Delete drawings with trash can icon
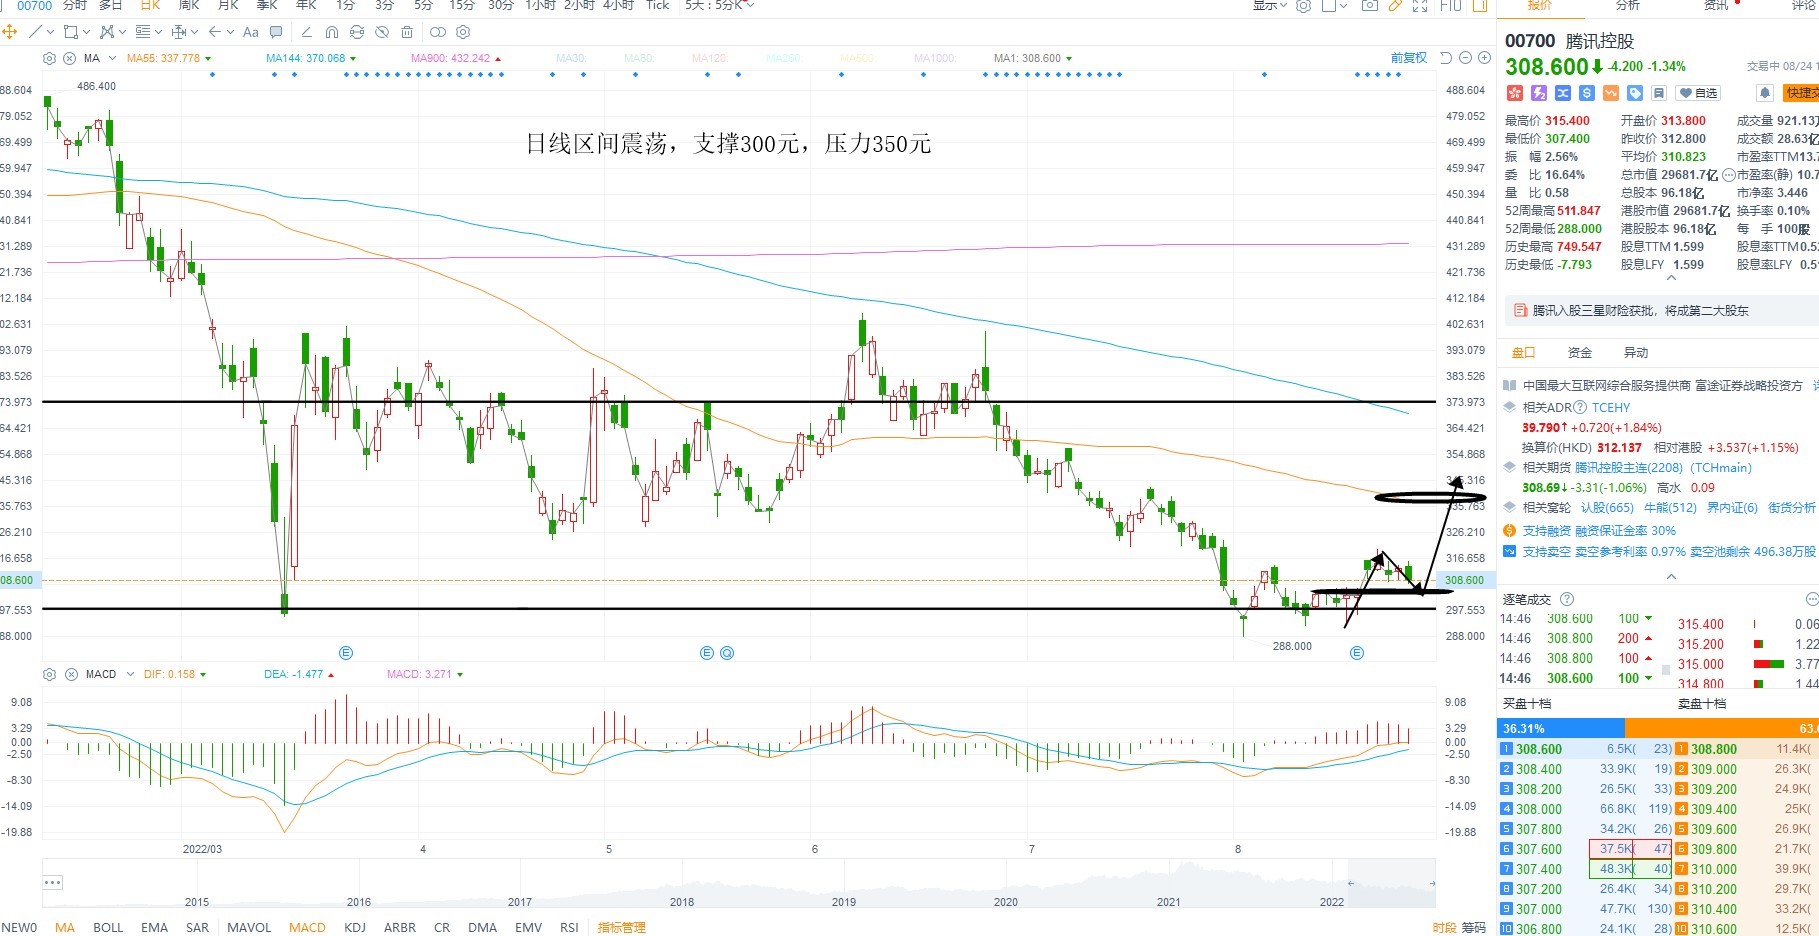Screen dimensions: 1819x936 pos(407,32)
